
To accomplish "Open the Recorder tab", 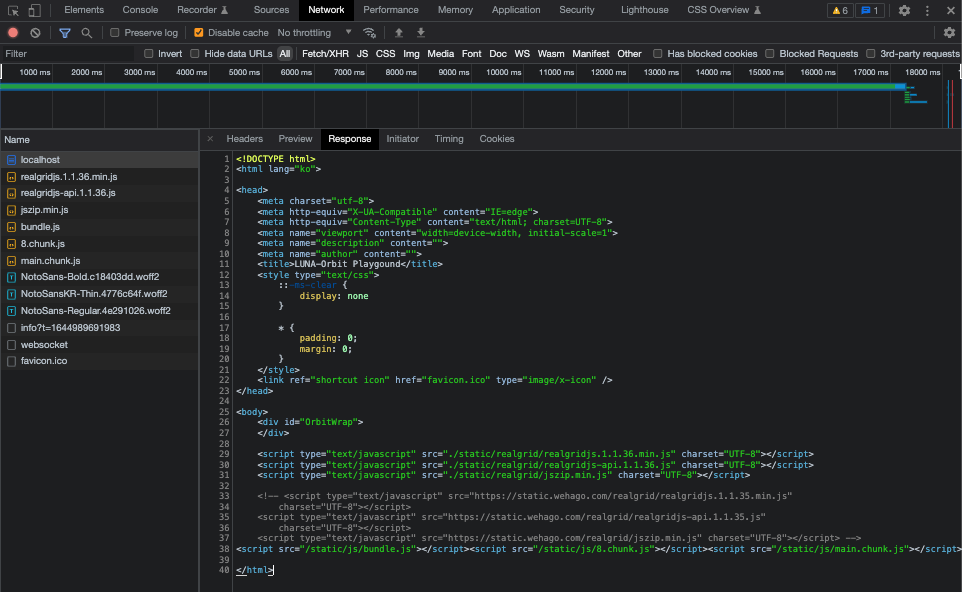I will click(x=202, y=10).
